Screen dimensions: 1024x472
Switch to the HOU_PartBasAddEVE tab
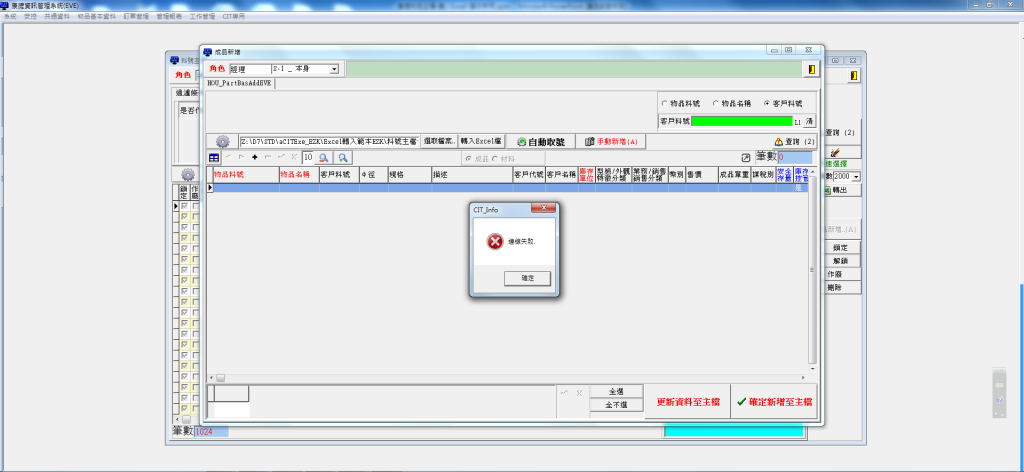240,84
